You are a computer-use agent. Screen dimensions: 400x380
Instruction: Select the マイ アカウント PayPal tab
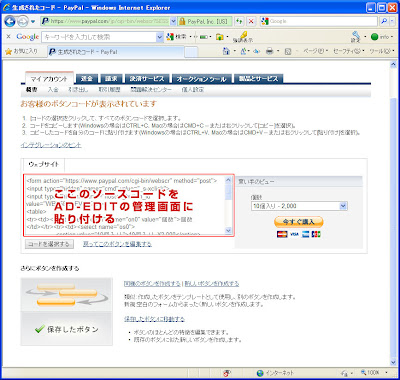coord(49,79)
